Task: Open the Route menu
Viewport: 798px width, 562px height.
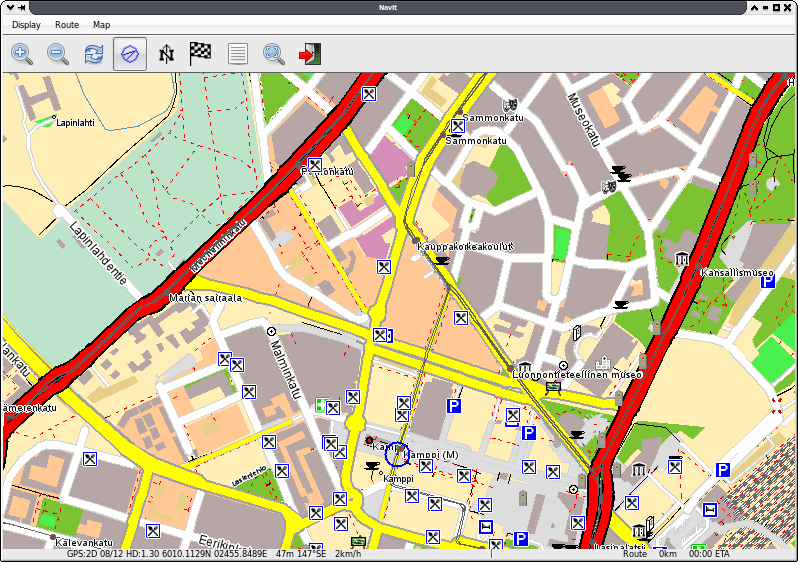Action: coord(67,24)
